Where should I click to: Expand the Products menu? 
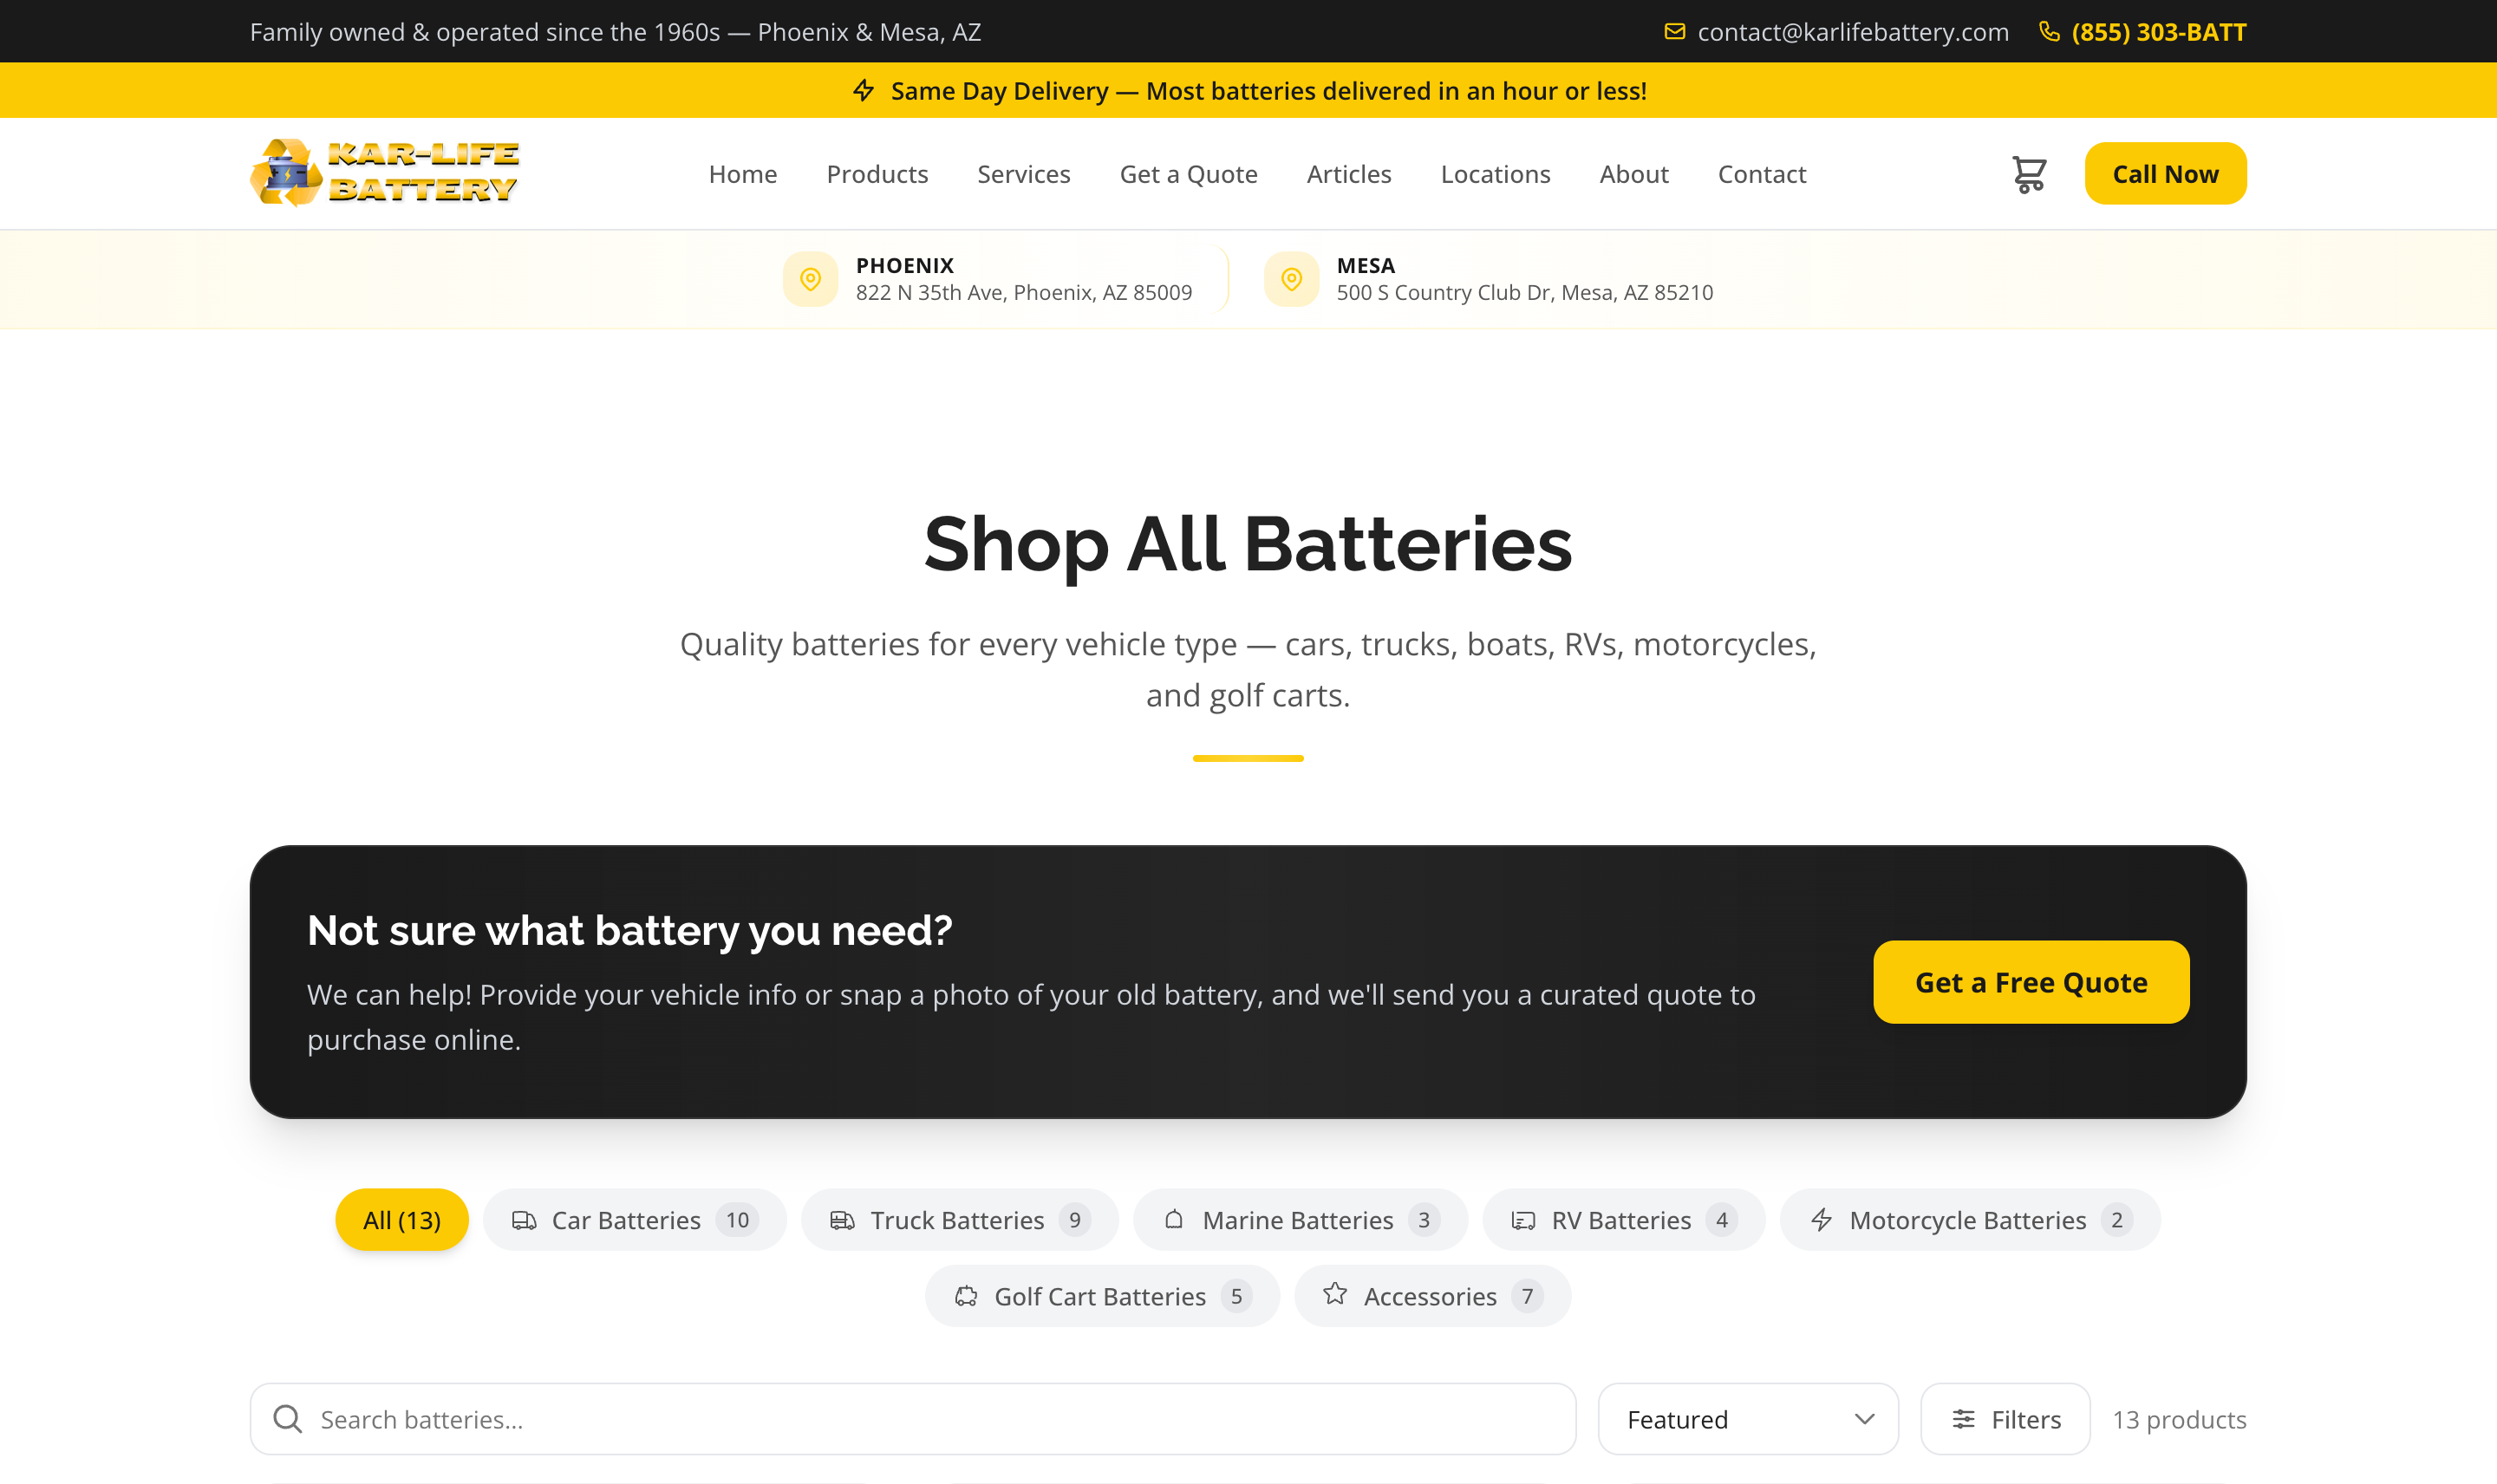tap(877, 173)
